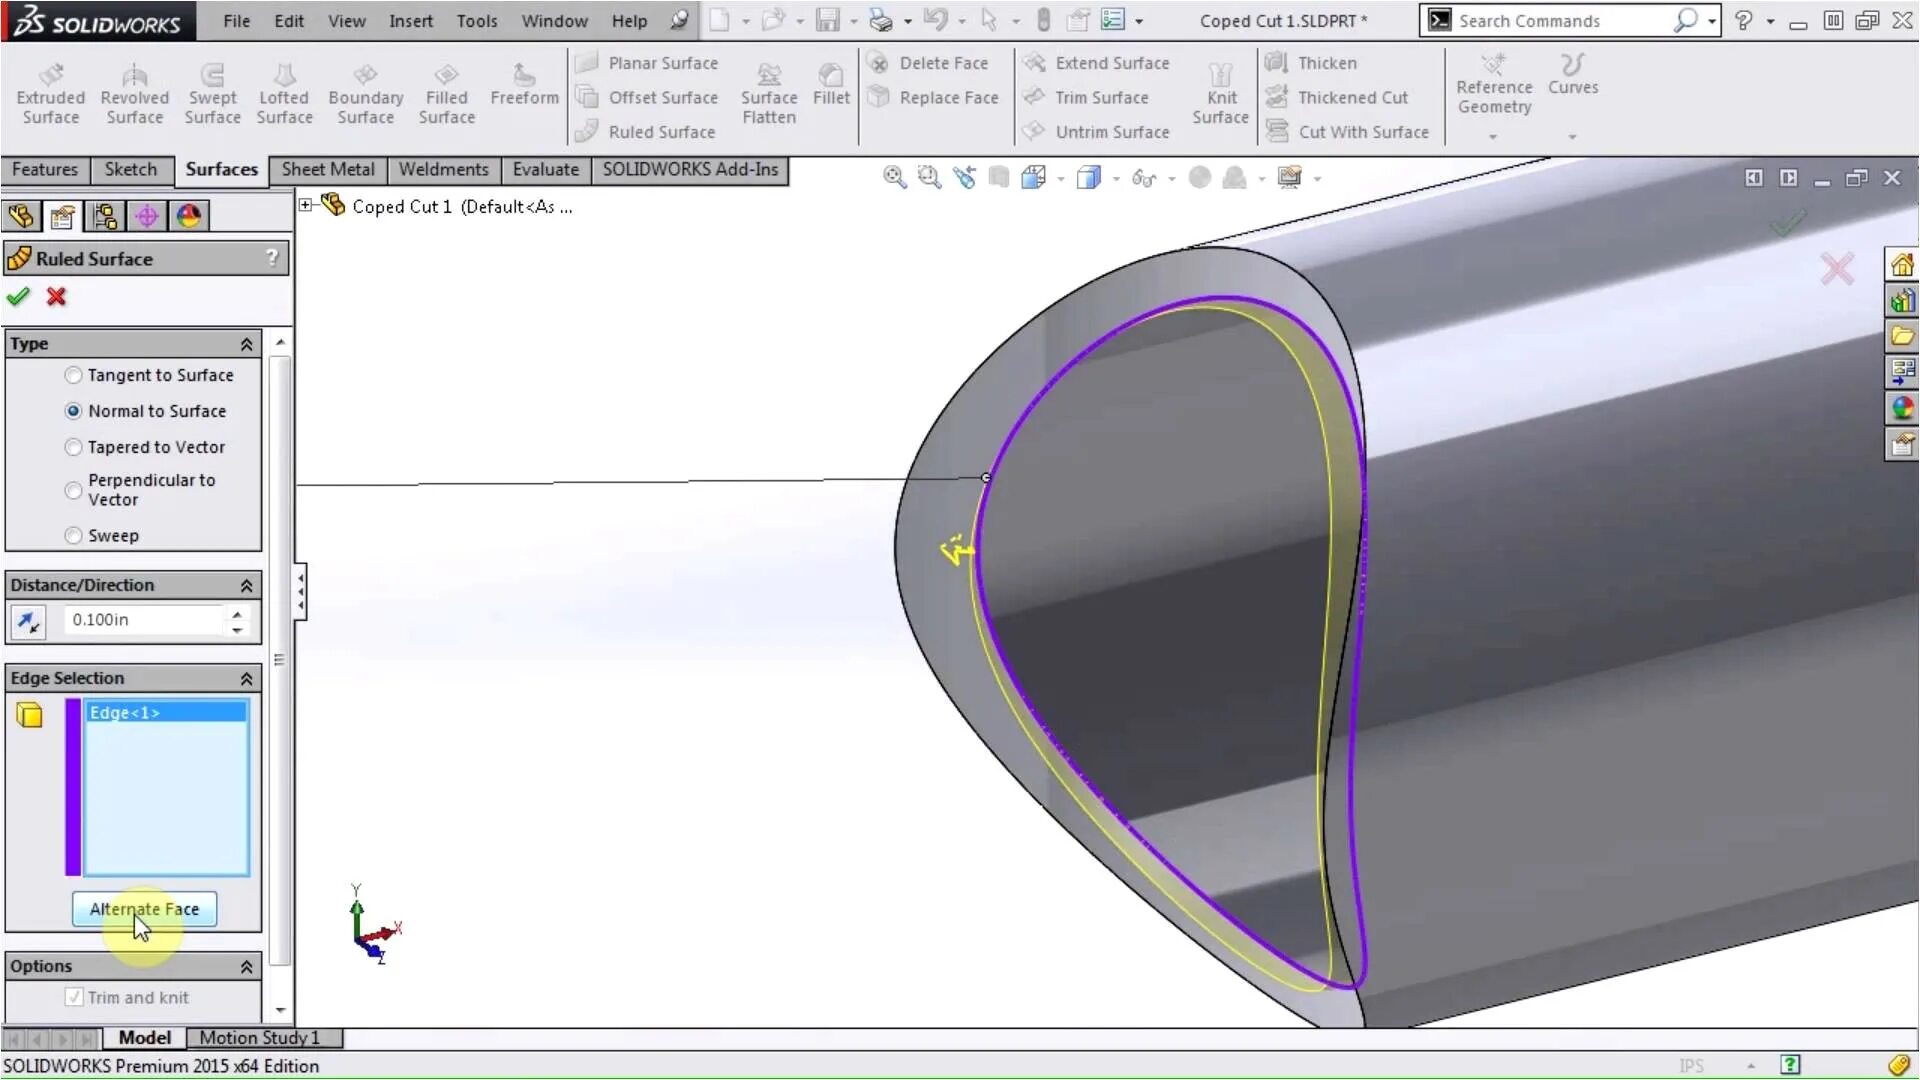Image resolution: width=1920 pixels, height=1080 pixels.
Task: Collapse the Edge Selection panel
Action: pos(247,678)
